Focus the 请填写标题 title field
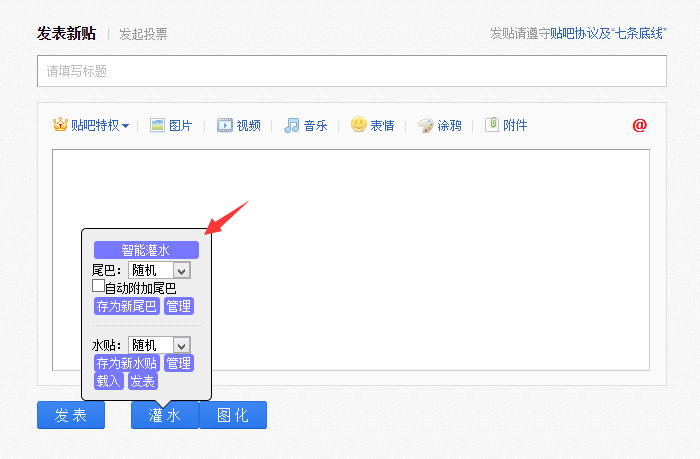This screenshot has height=459, width=700. pos(352,71)
